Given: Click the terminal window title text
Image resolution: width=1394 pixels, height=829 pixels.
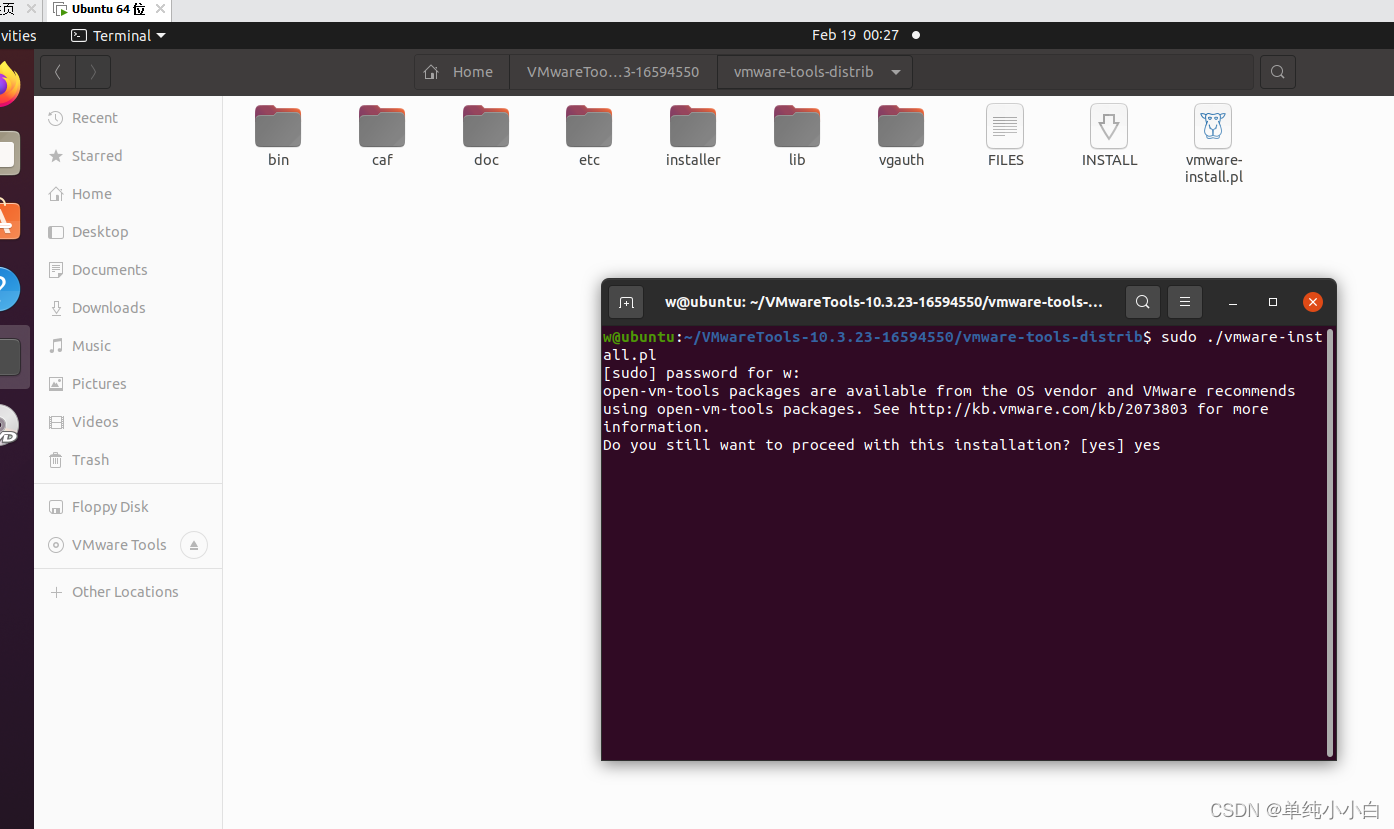Looking at the screenshot, I should coord(884,302).
